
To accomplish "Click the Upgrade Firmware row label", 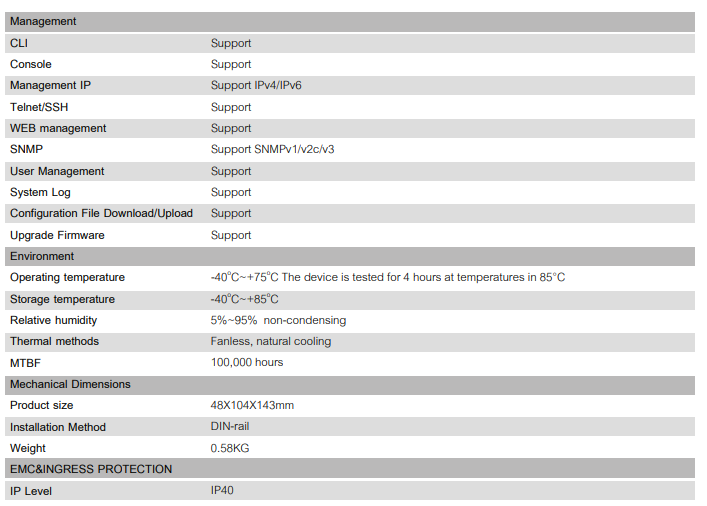I will click(57, 235).
